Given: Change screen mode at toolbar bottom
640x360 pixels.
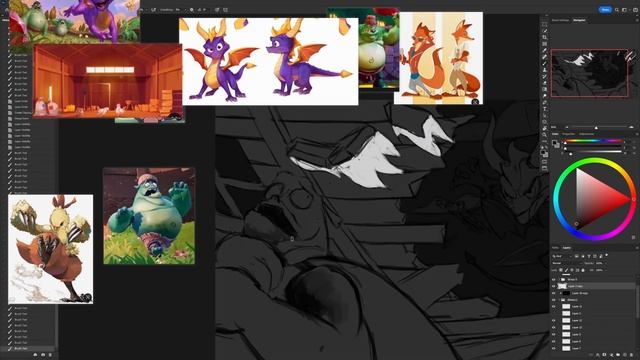Looking at the screenshot, I should (544, 168).
